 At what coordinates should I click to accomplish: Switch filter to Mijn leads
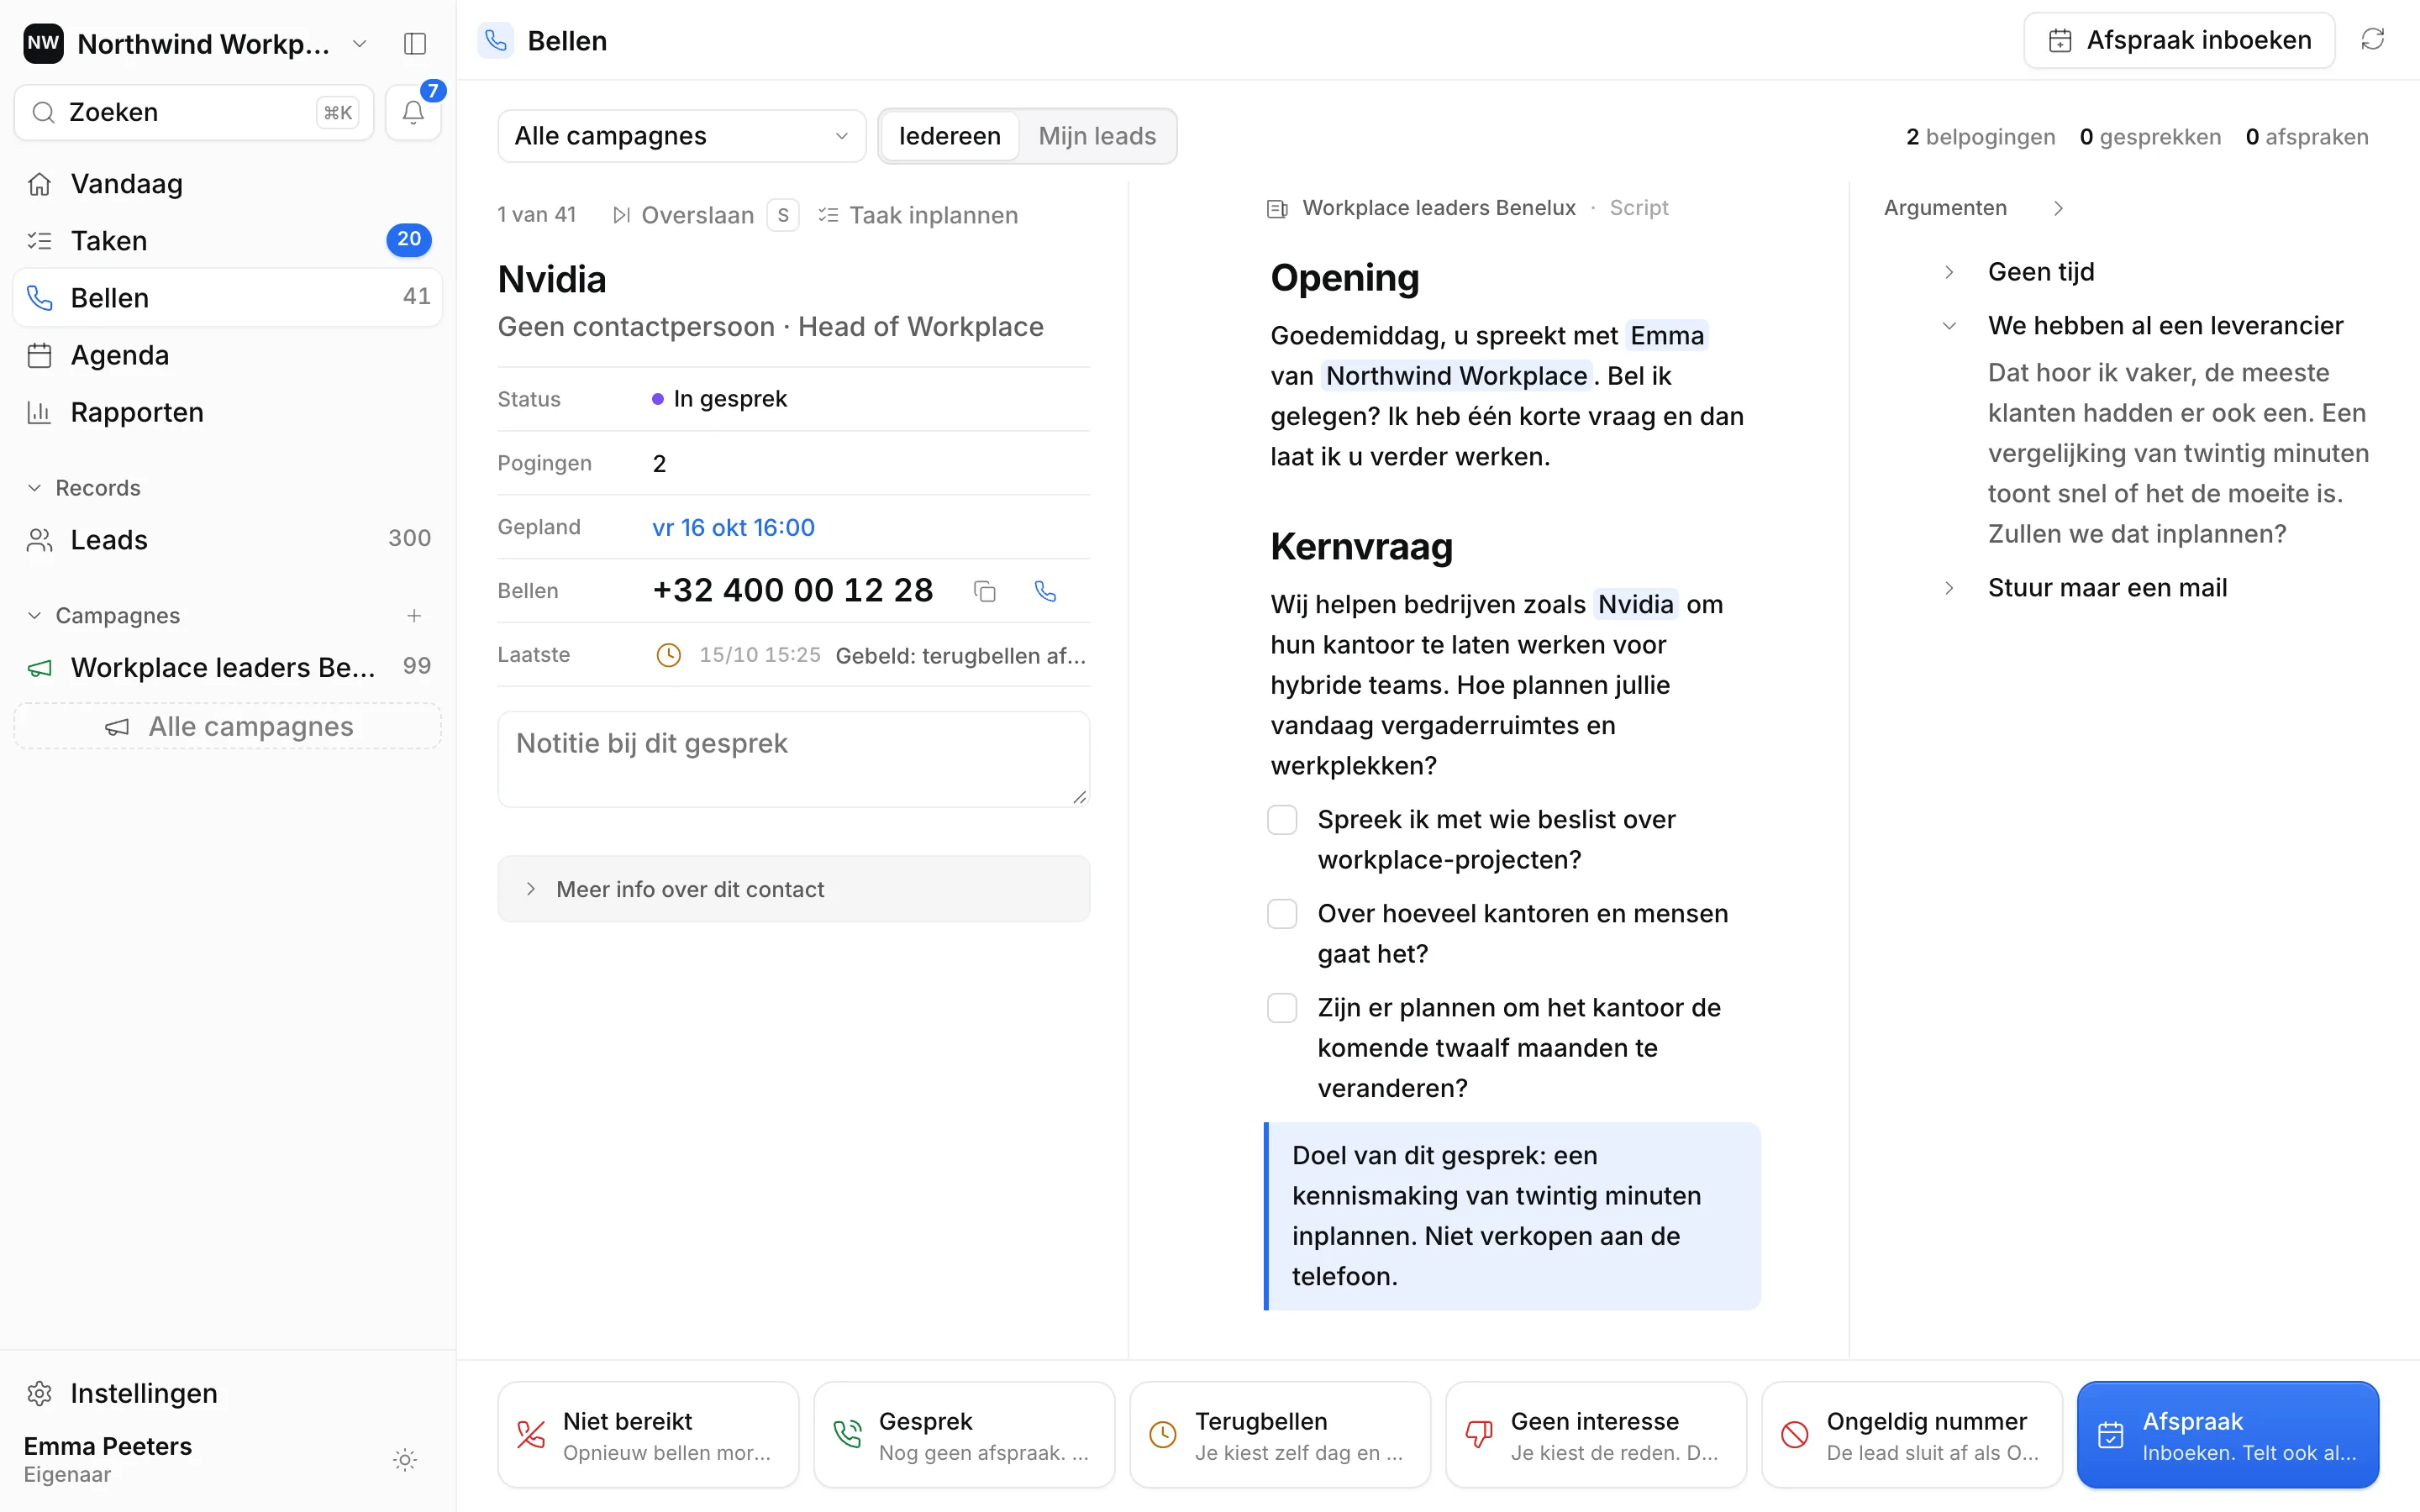coord(1097,136)
